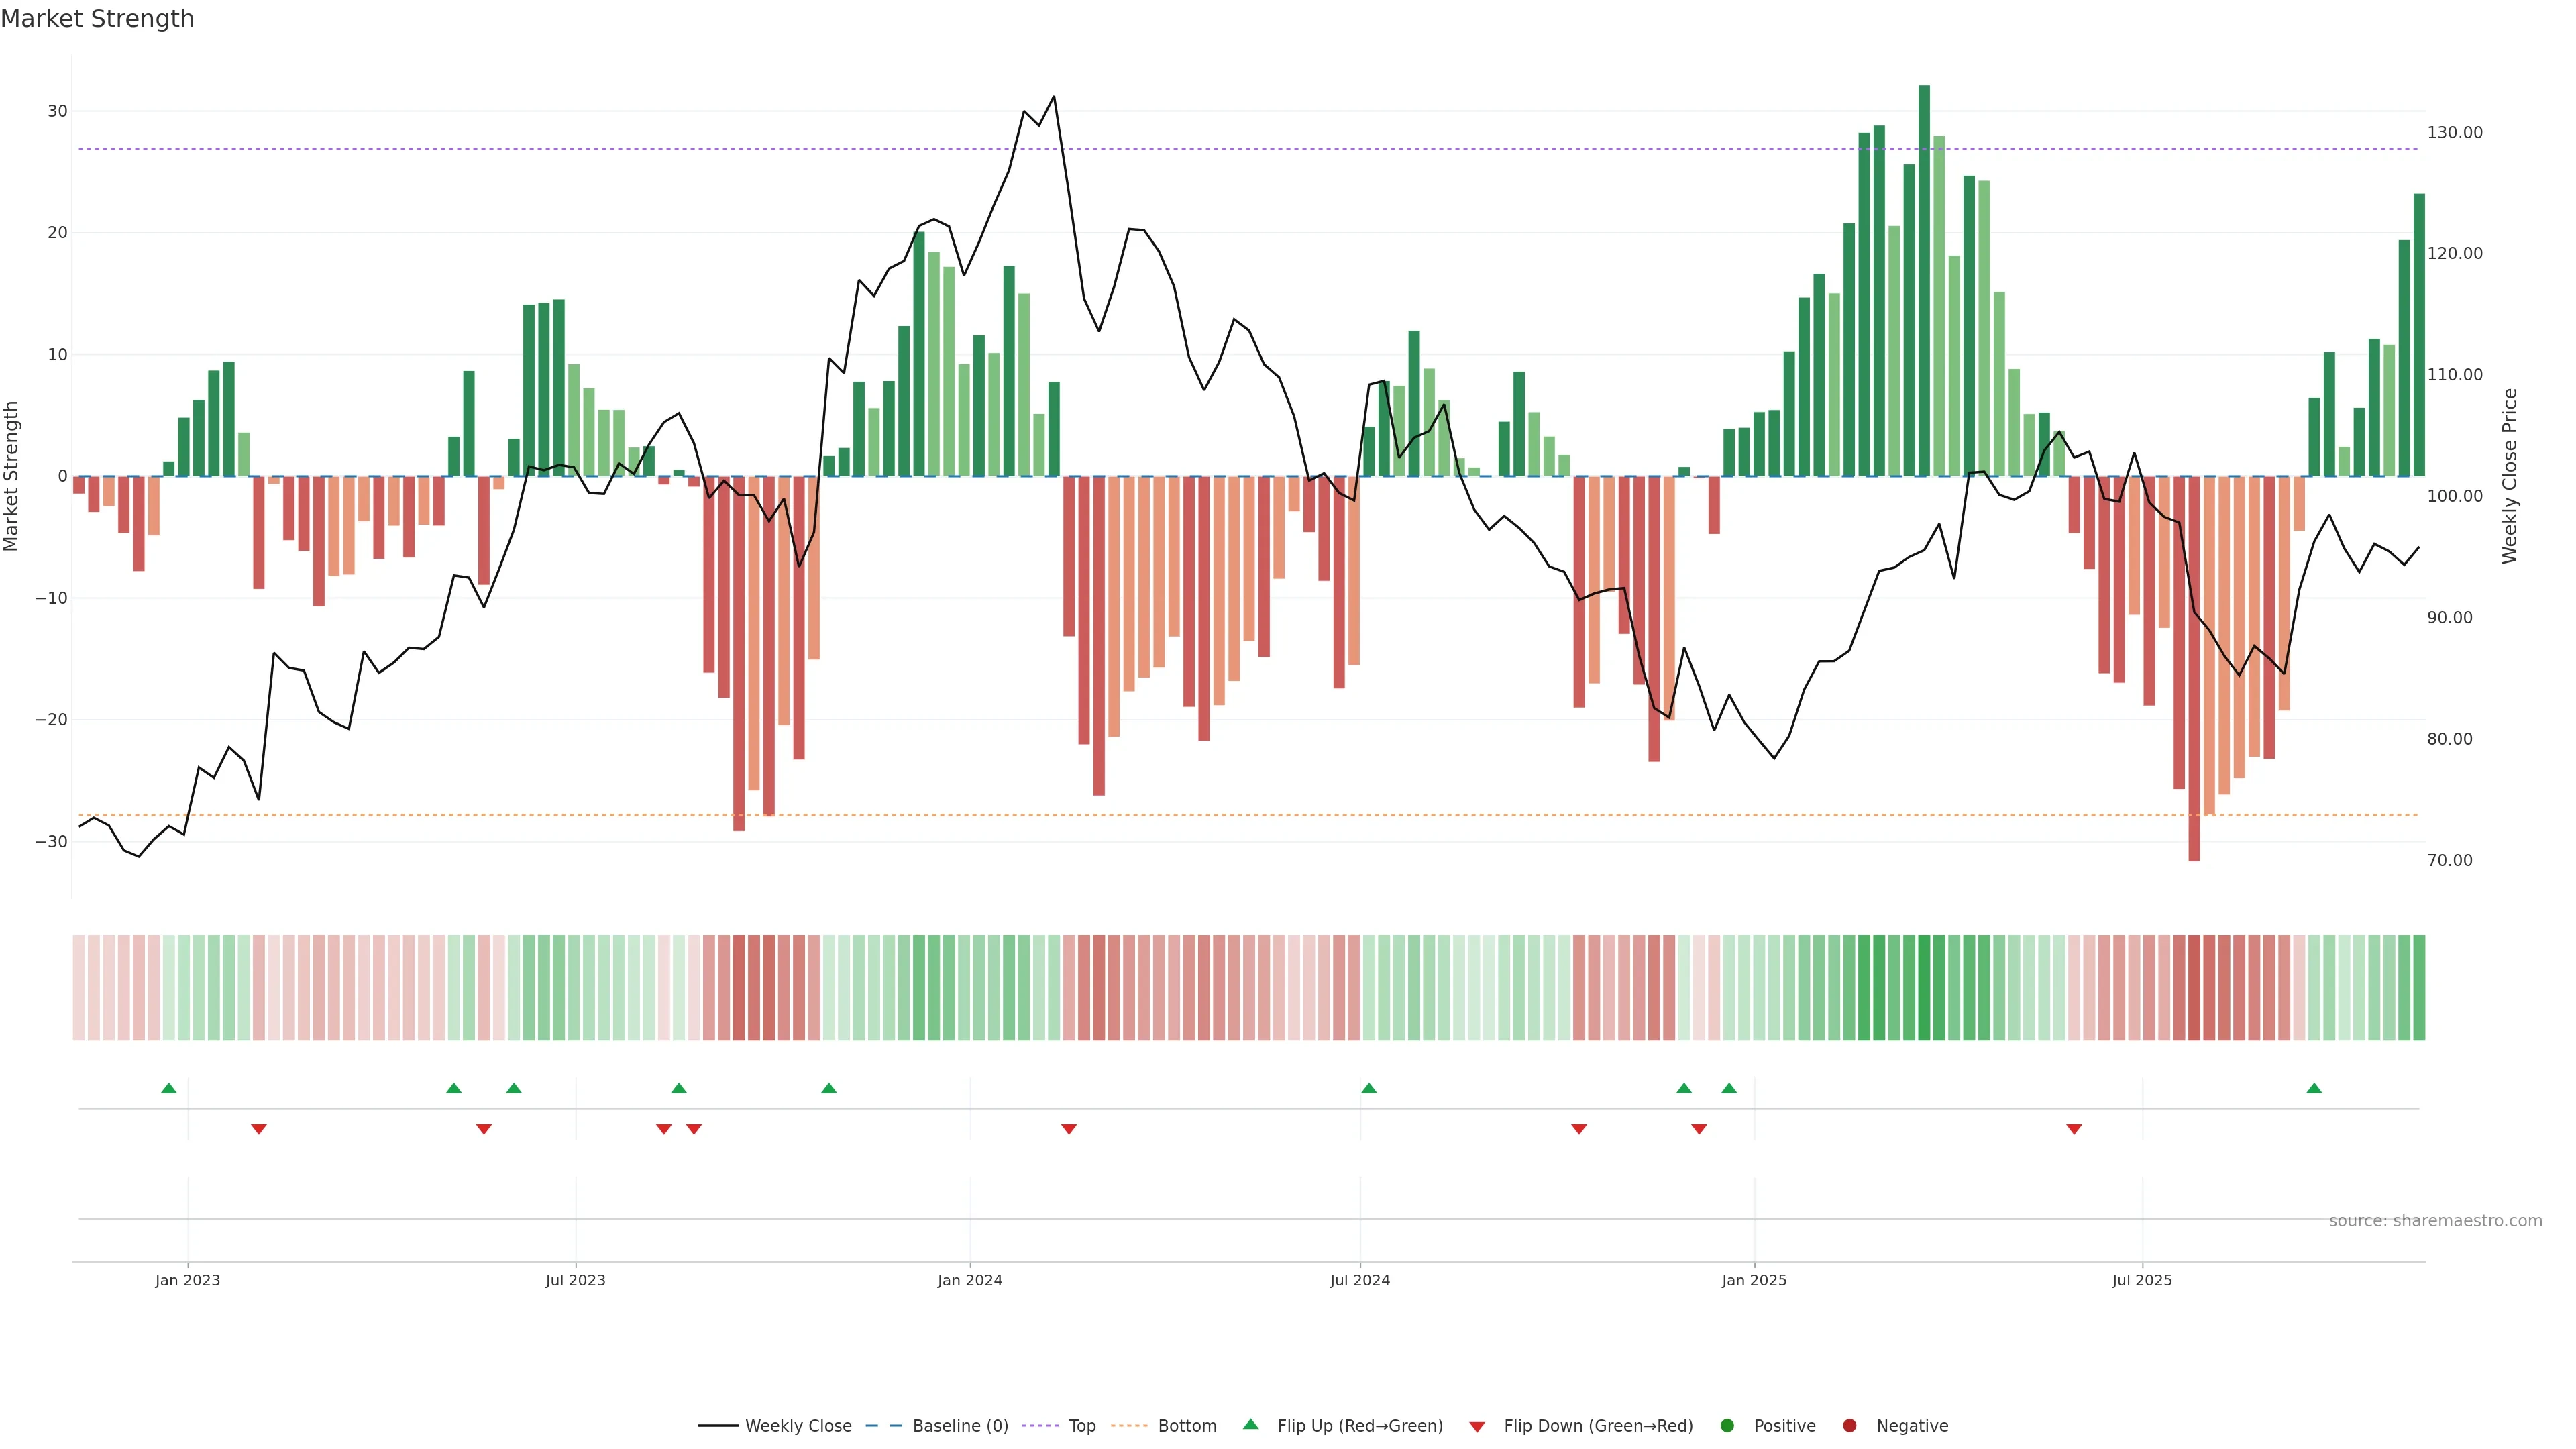
Task: Click the Jan 2024 x-axis label
Action: [x=969, y=1280]
